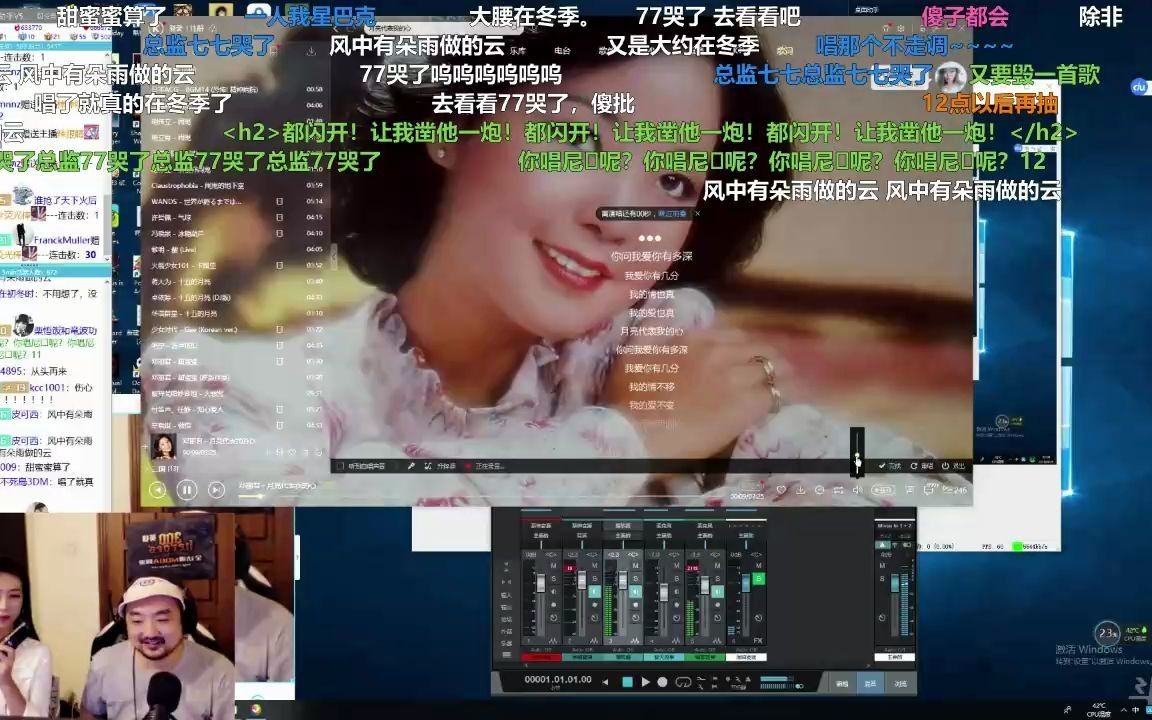
Task: Open the 电台 tab in the music player
Action: [562, 51]
